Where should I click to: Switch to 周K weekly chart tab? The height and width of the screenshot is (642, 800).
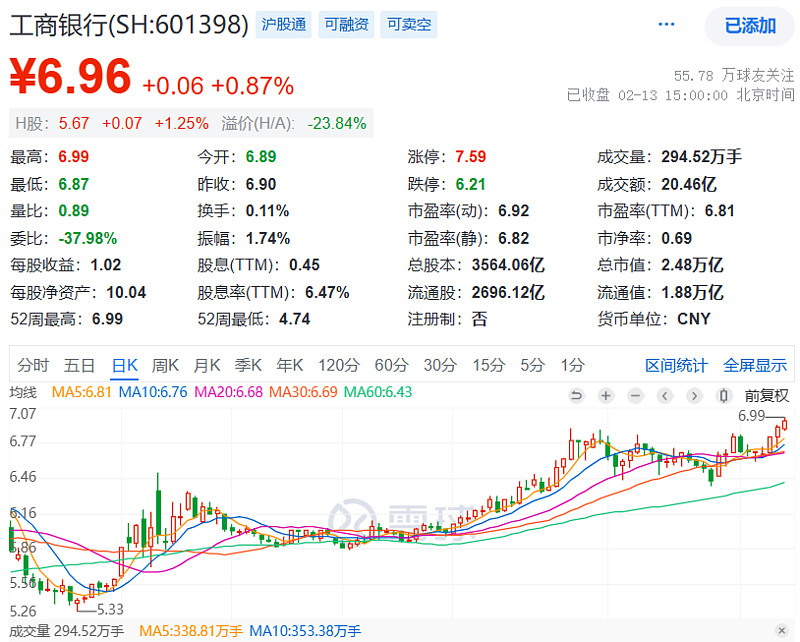165,365
